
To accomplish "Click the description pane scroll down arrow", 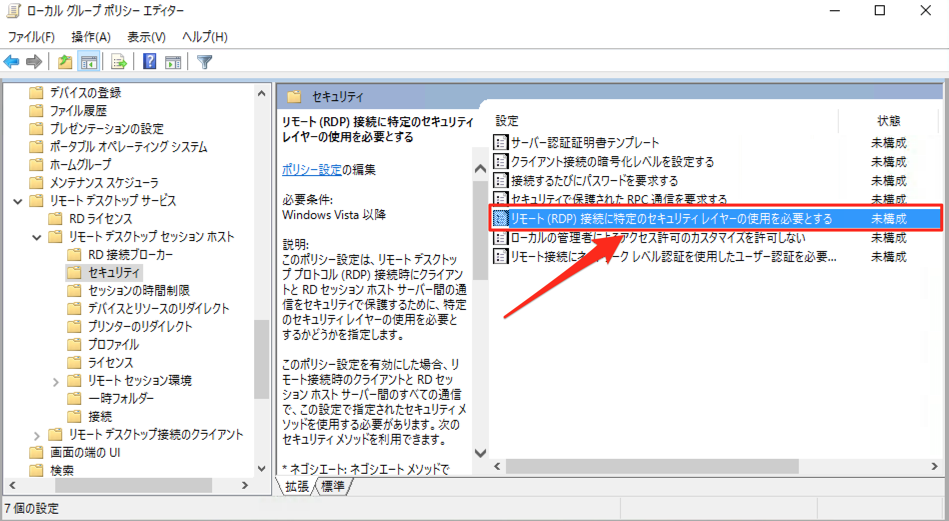I will point(481,453).
